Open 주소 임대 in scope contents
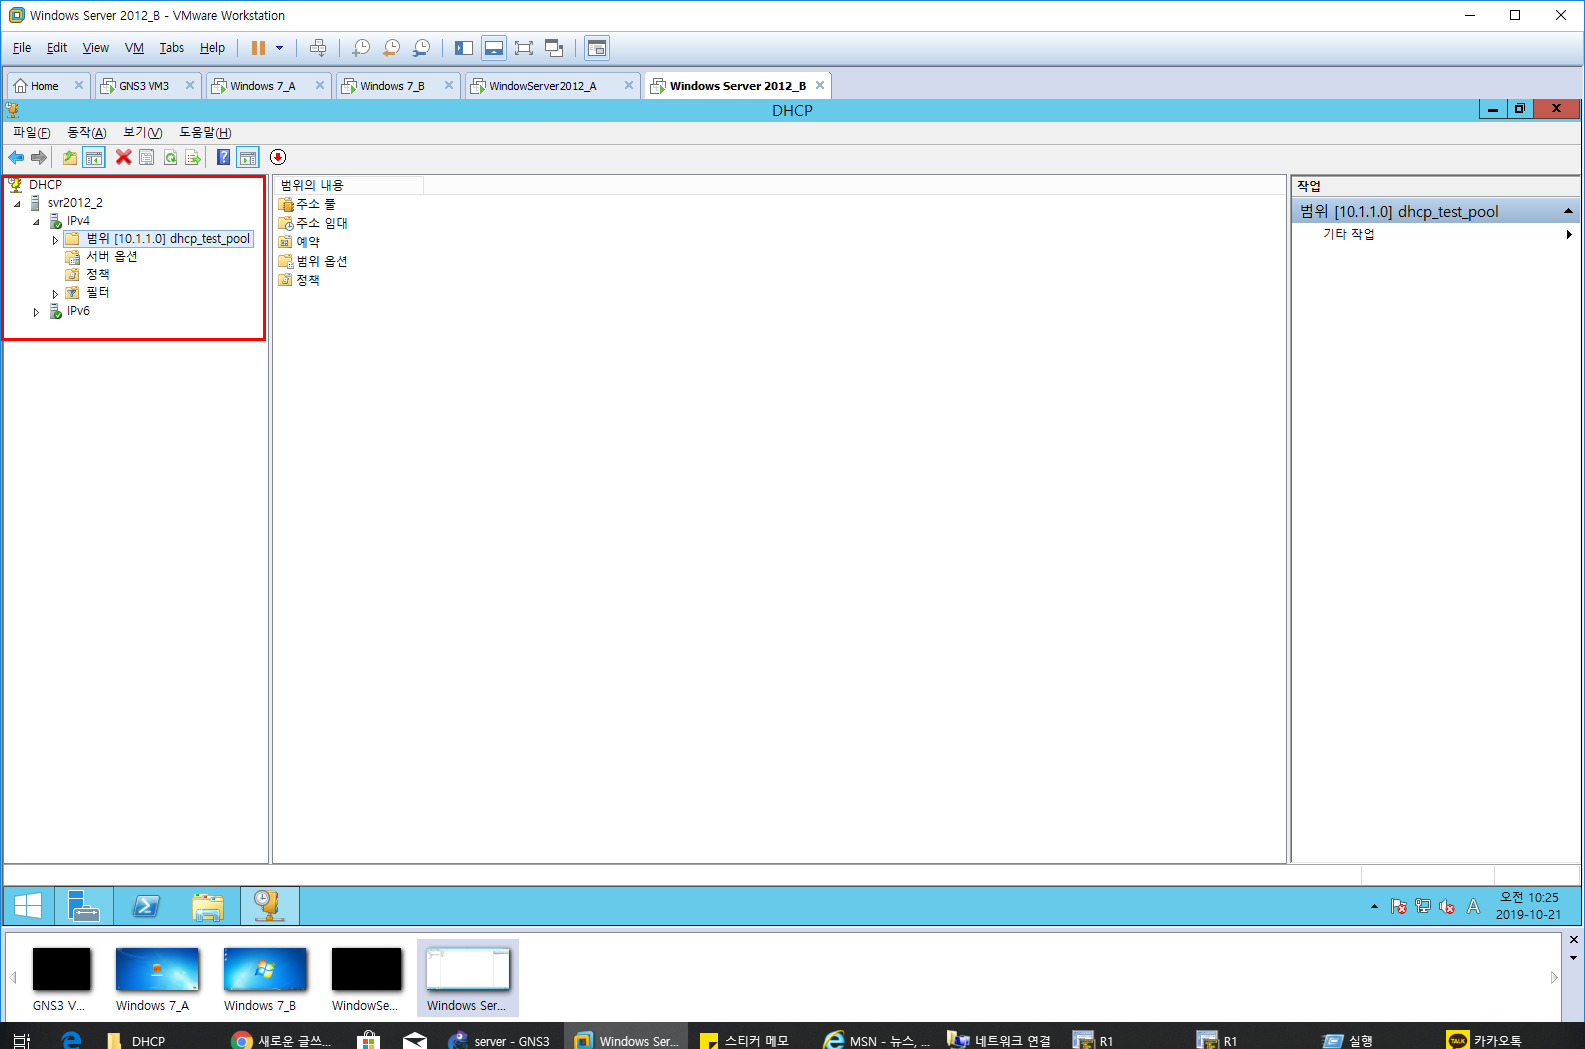 [x=321, y=223]
